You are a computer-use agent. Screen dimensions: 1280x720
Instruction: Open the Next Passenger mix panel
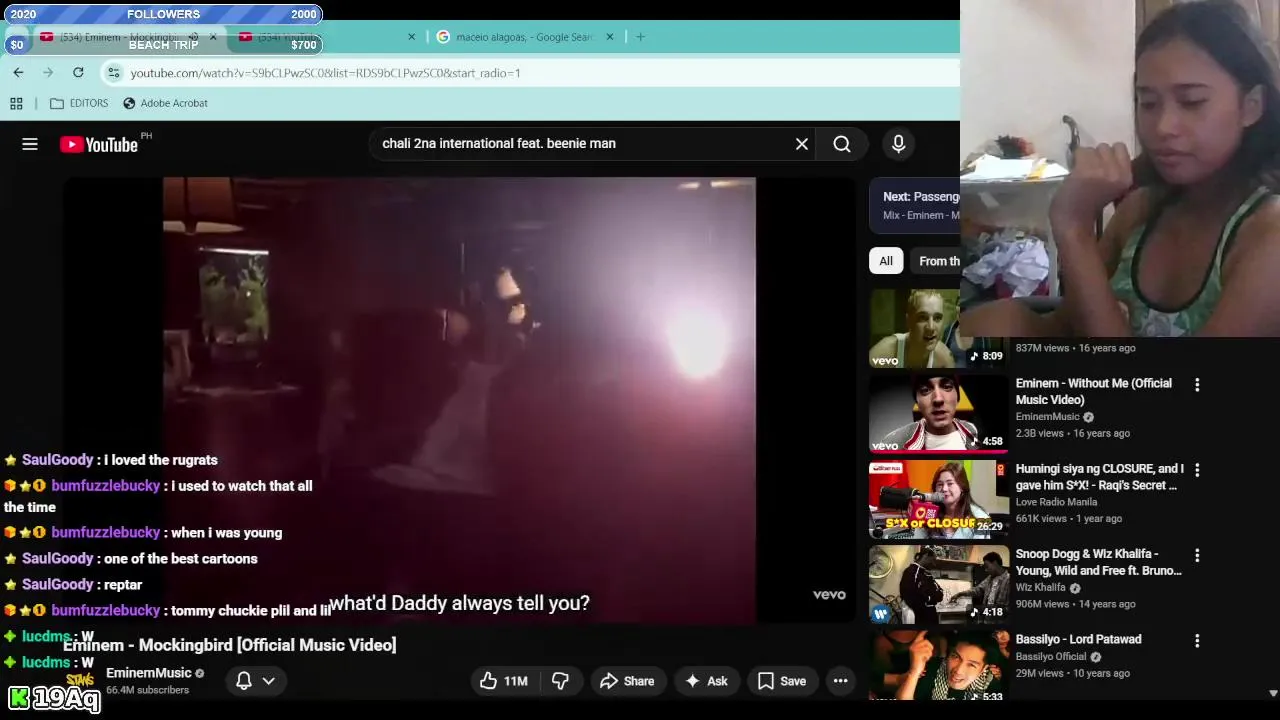click(915, 205)
